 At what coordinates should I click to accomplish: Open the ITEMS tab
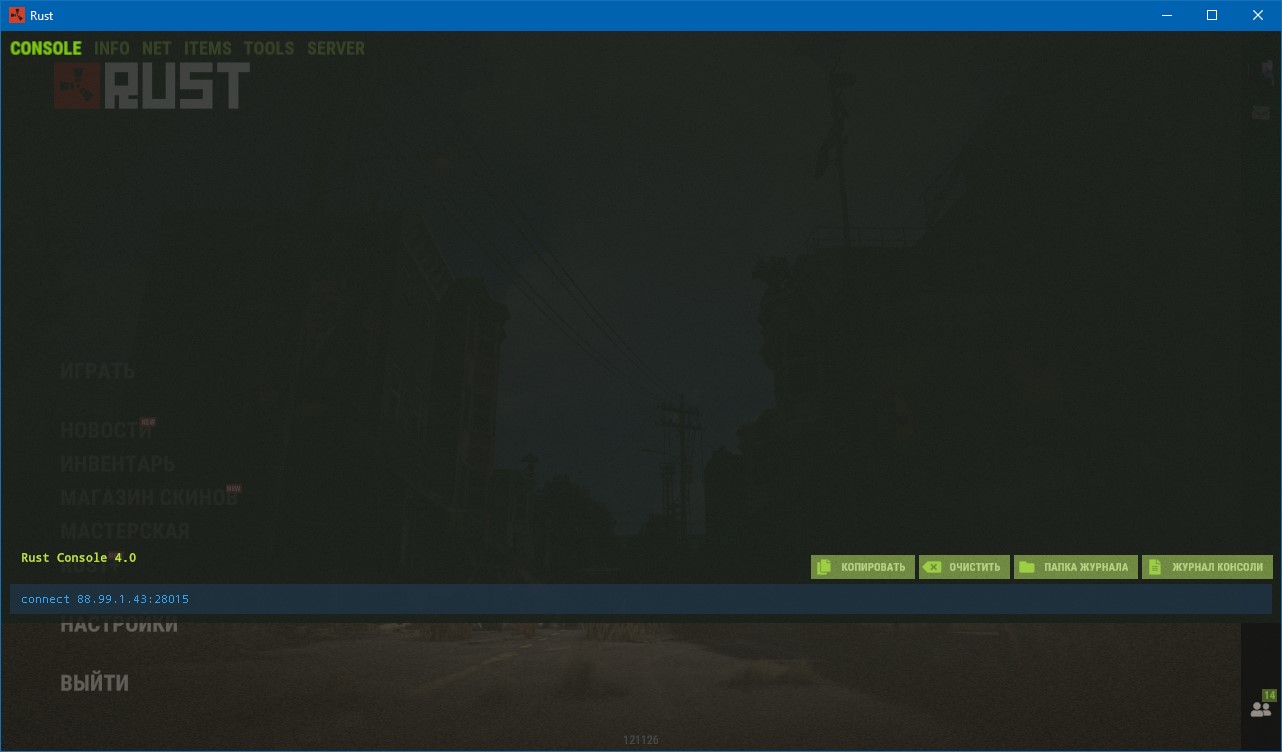(208, 48)
